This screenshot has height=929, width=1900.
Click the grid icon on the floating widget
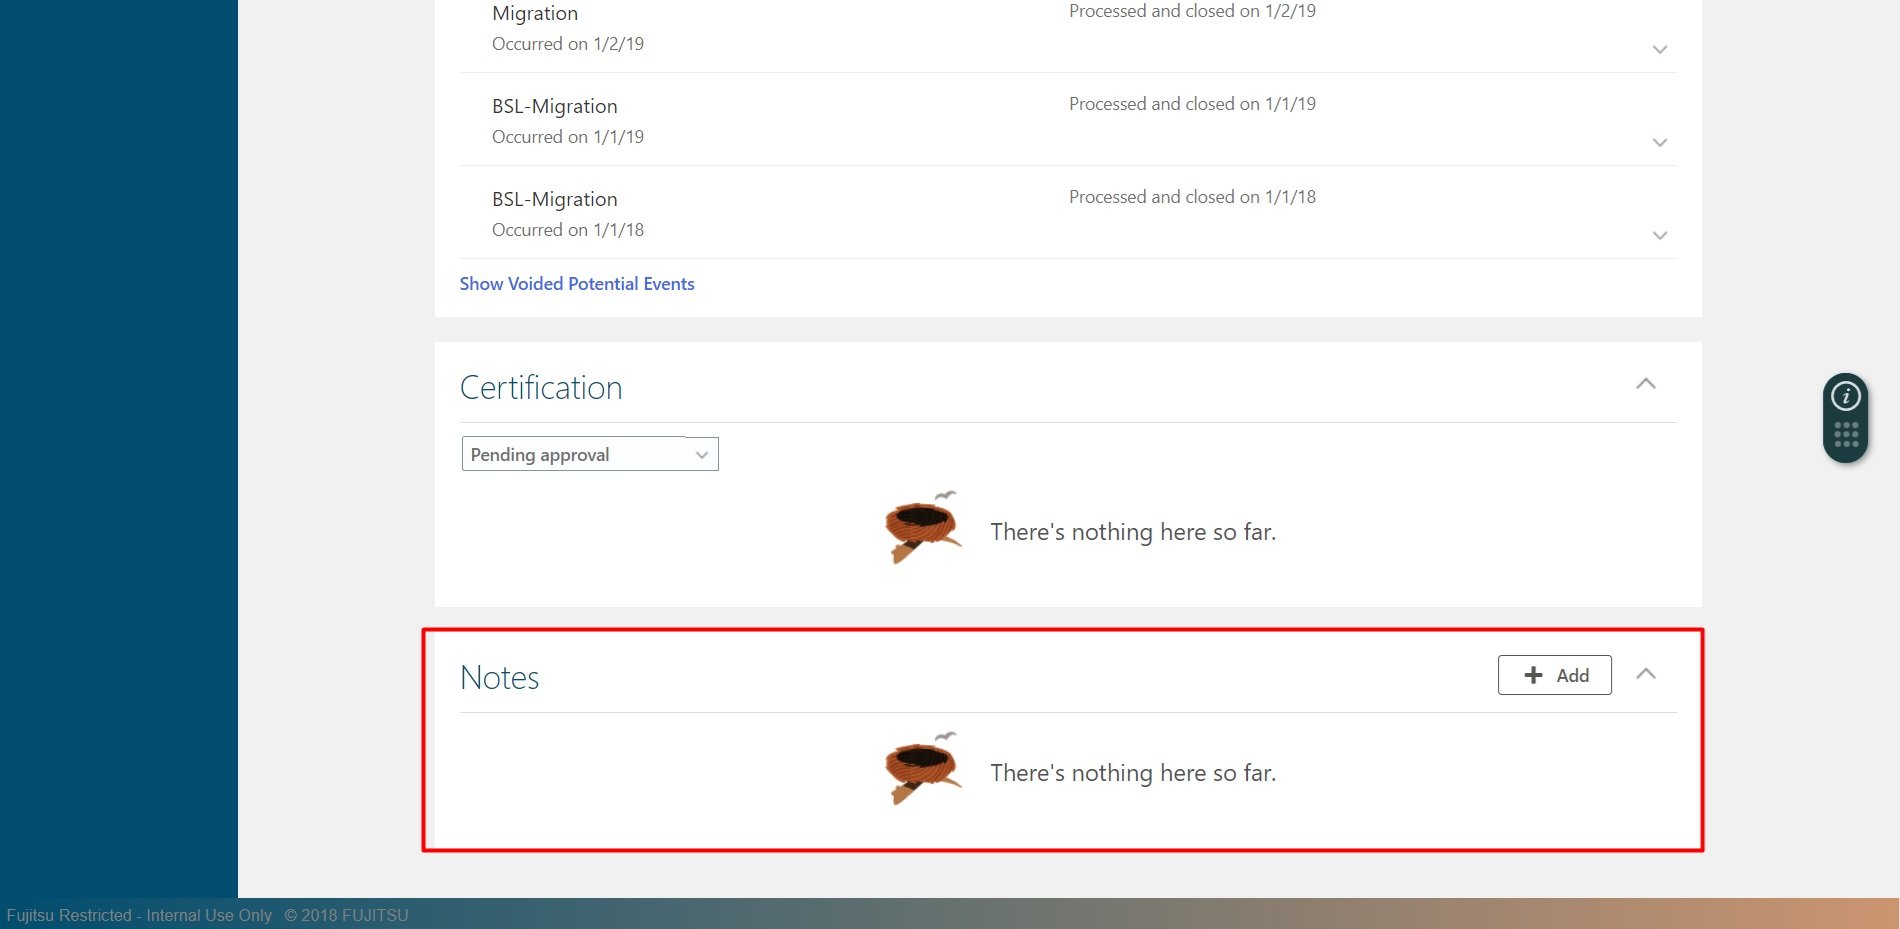coord(1843,432)
